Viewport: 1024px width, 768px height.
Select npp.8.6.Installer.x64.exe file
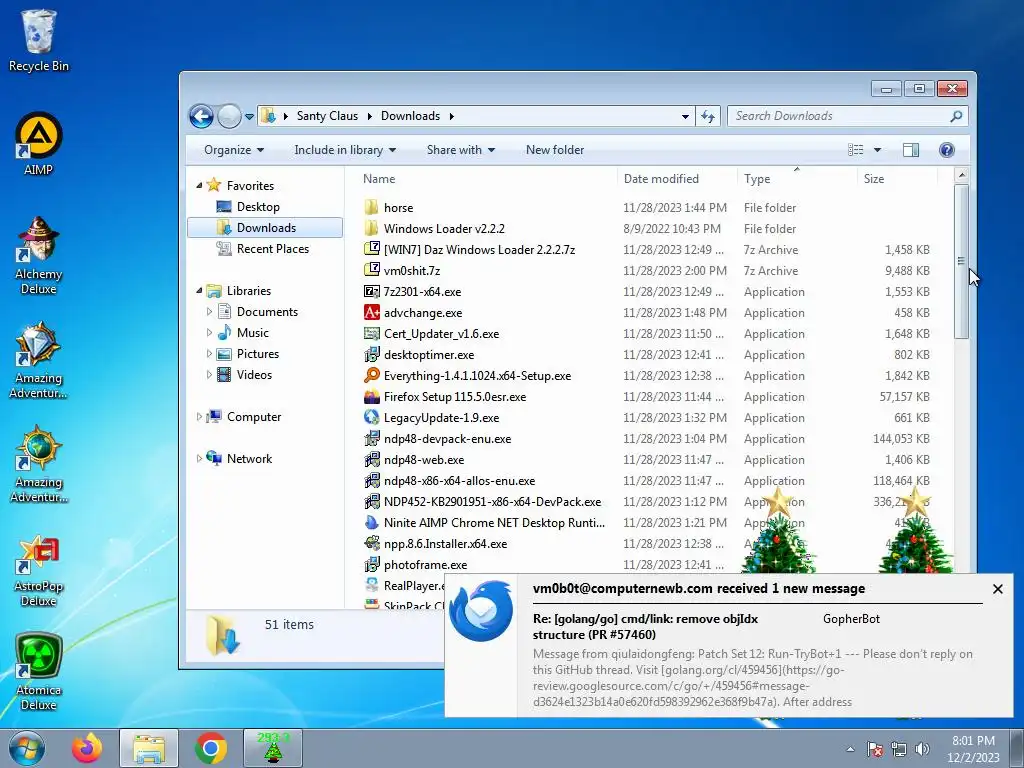point(436,543)
